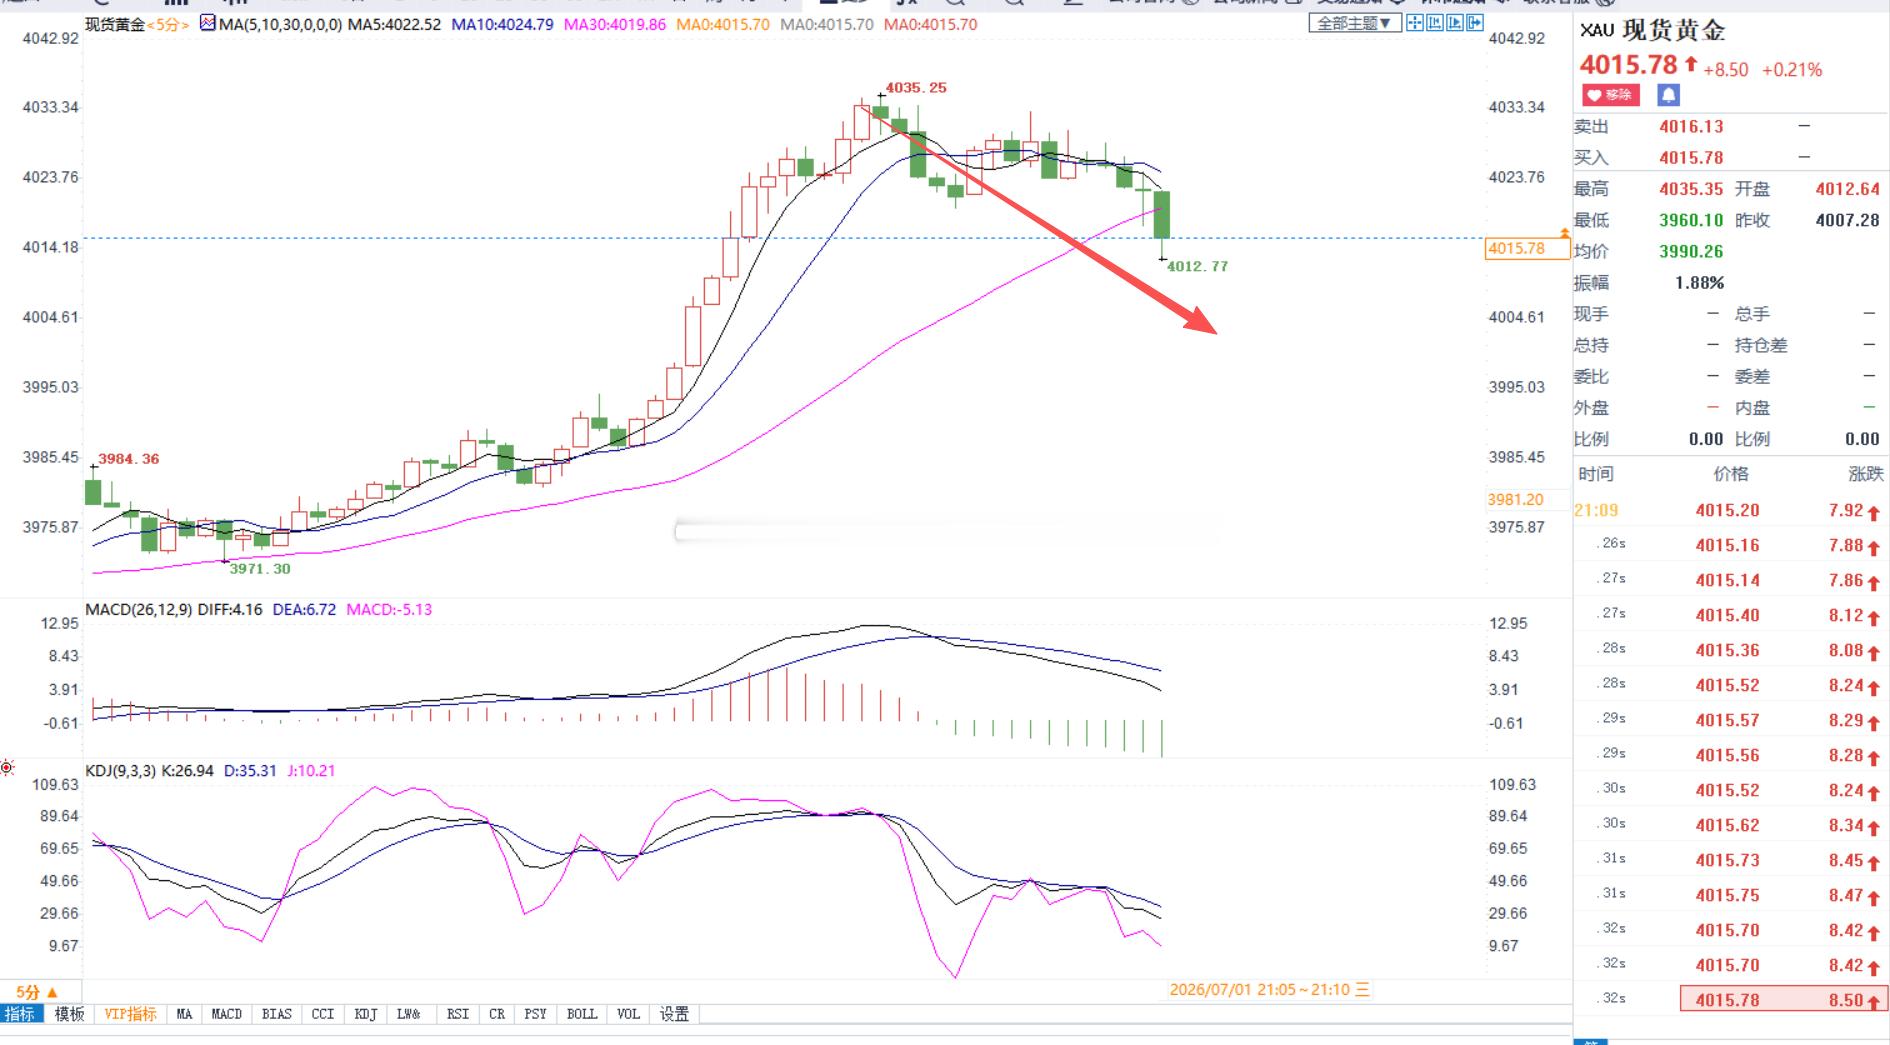Select the CCI indicator tab
This screenshot has height=1045, width=1890.
click(323, 1014)
